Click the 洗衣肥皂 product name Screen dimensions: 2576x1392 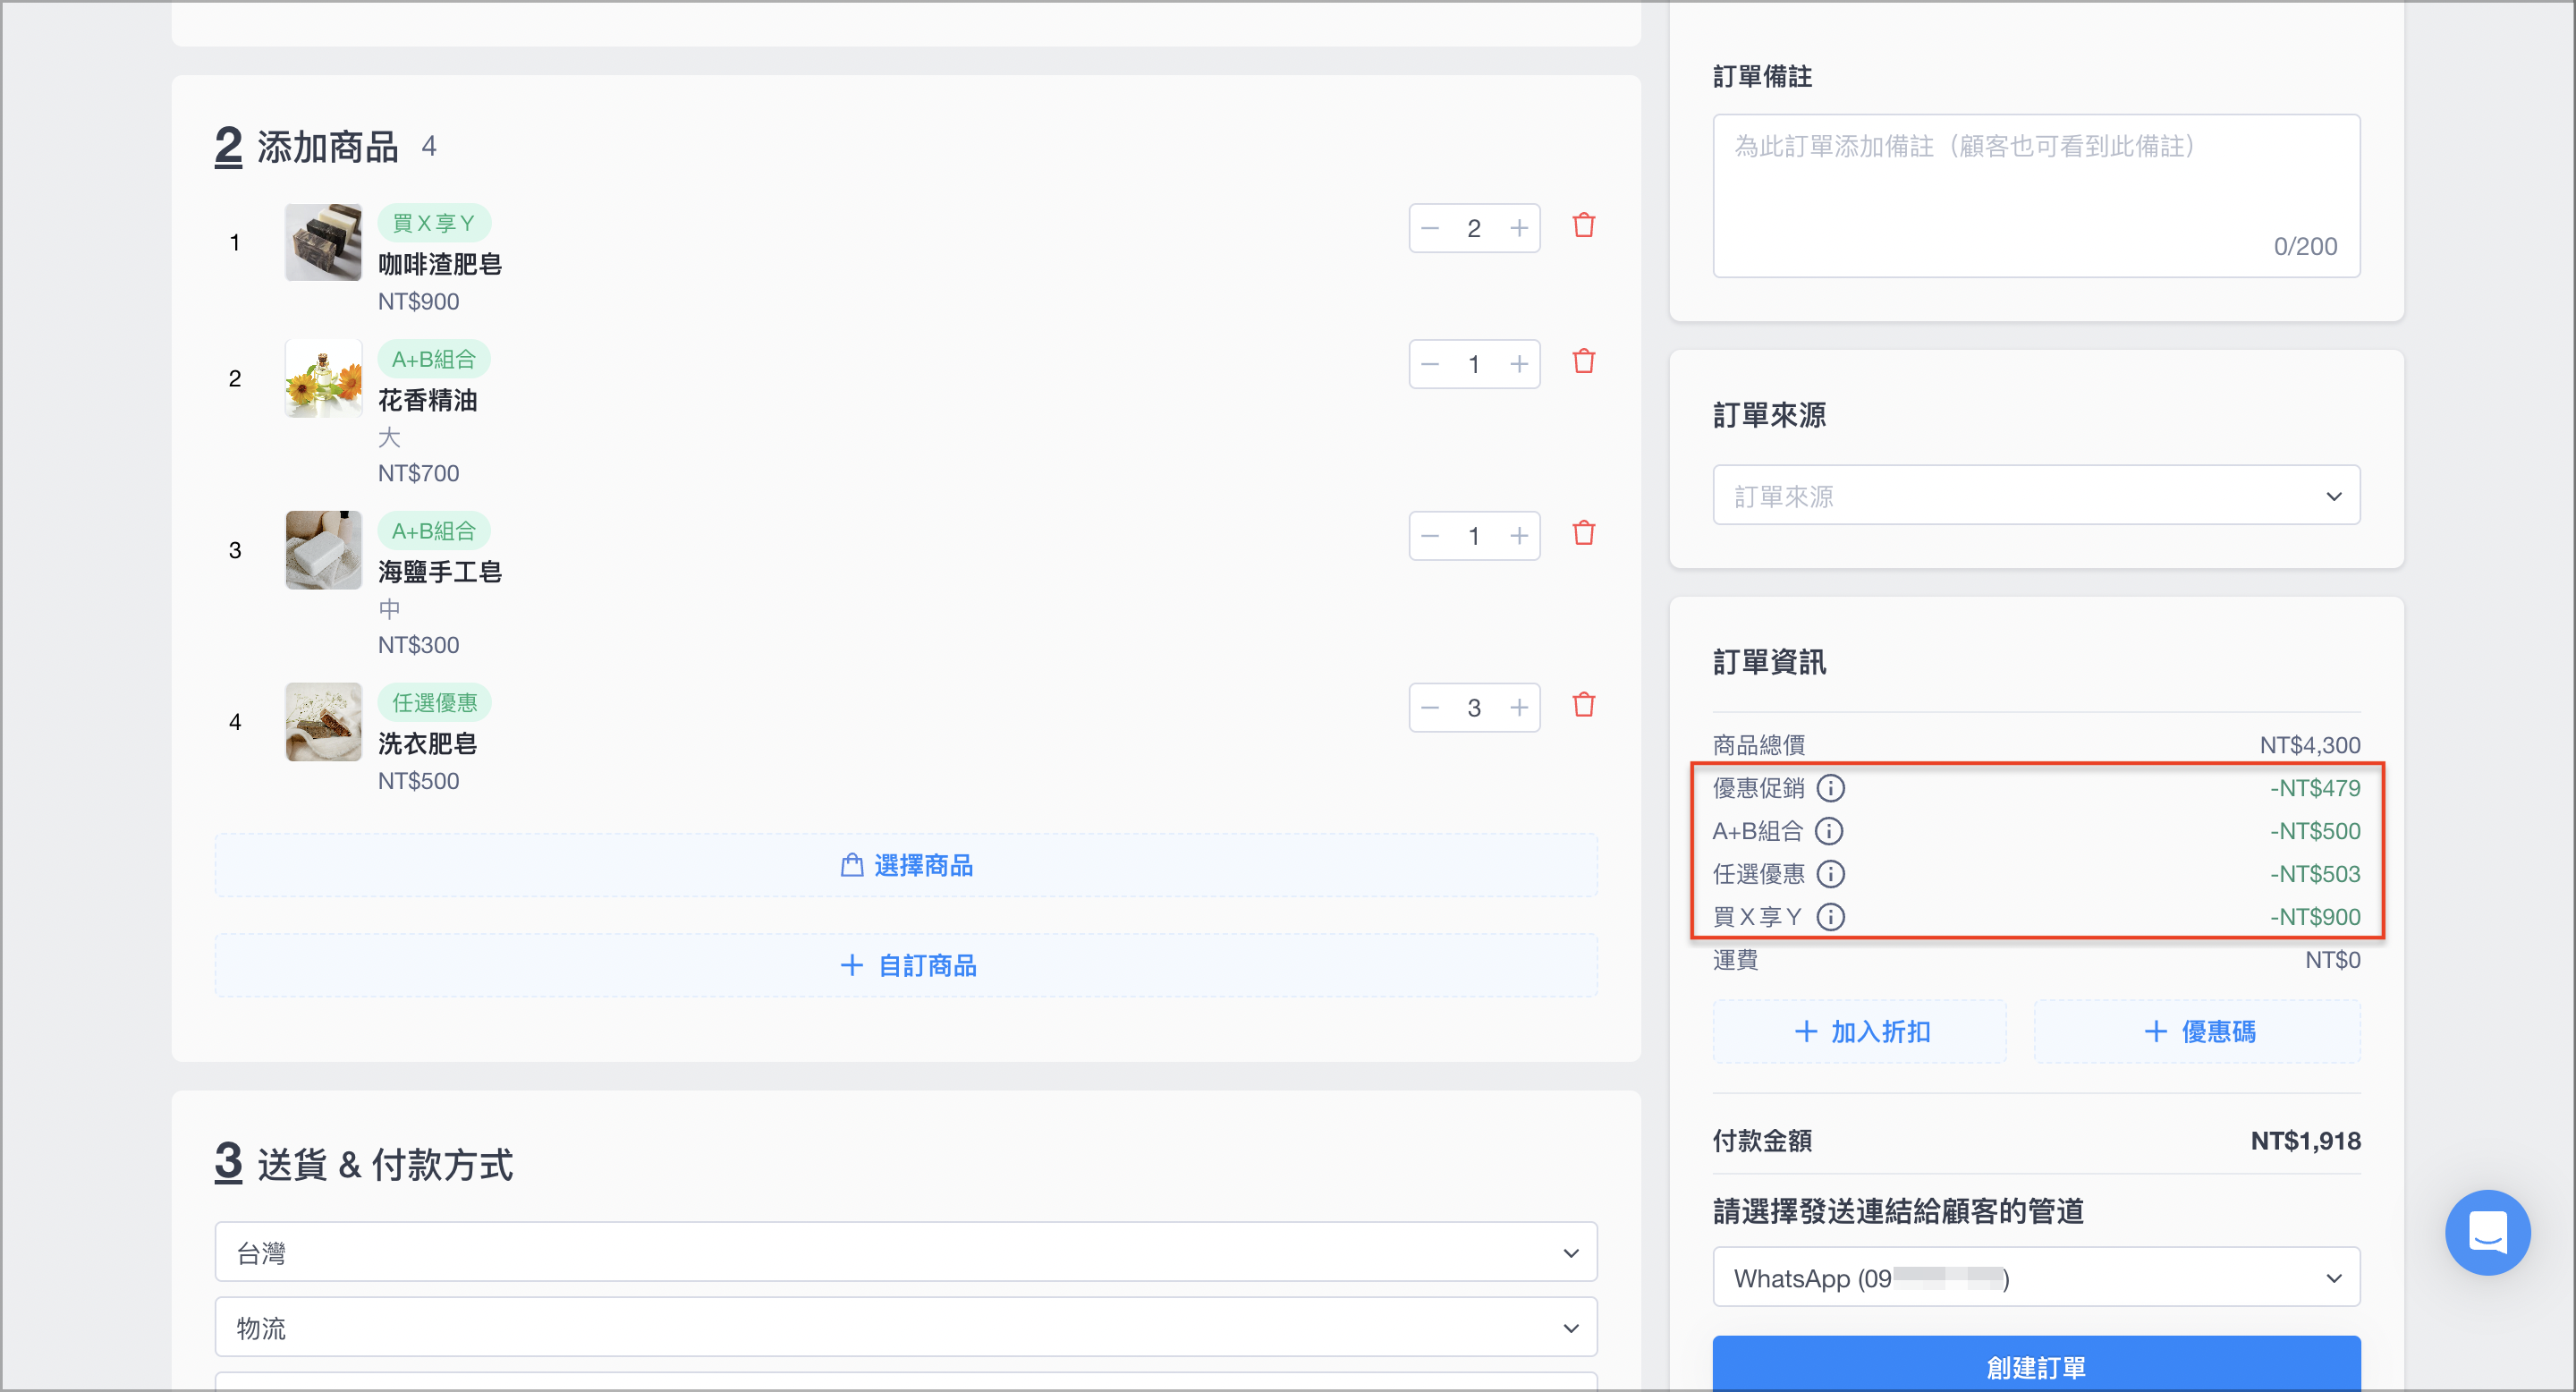pos(428,745)
